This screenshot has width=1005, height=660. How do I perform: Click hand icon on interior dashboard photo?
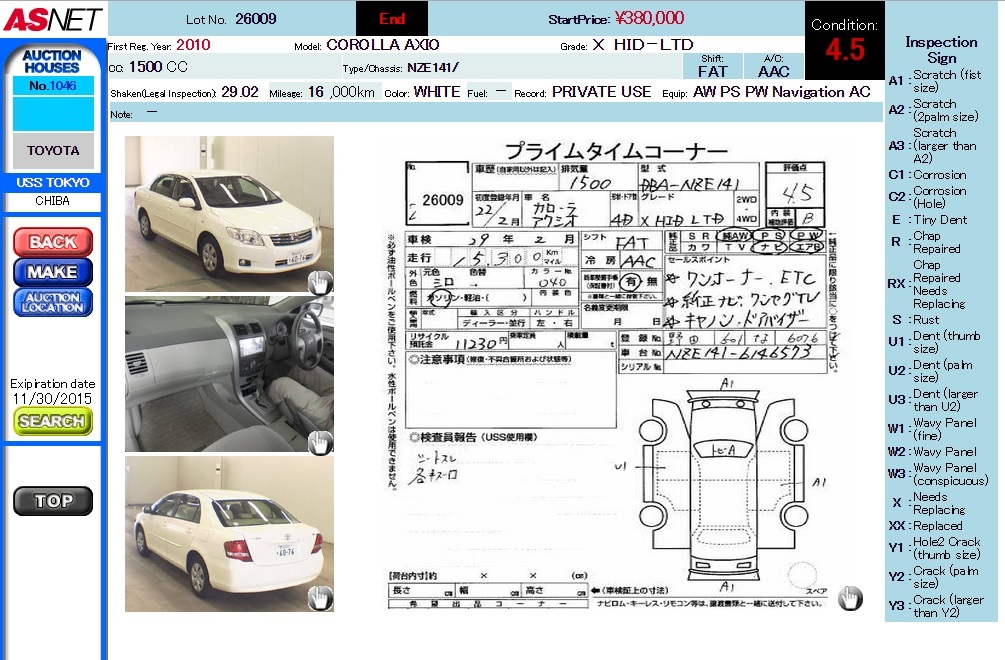(319, 441)
